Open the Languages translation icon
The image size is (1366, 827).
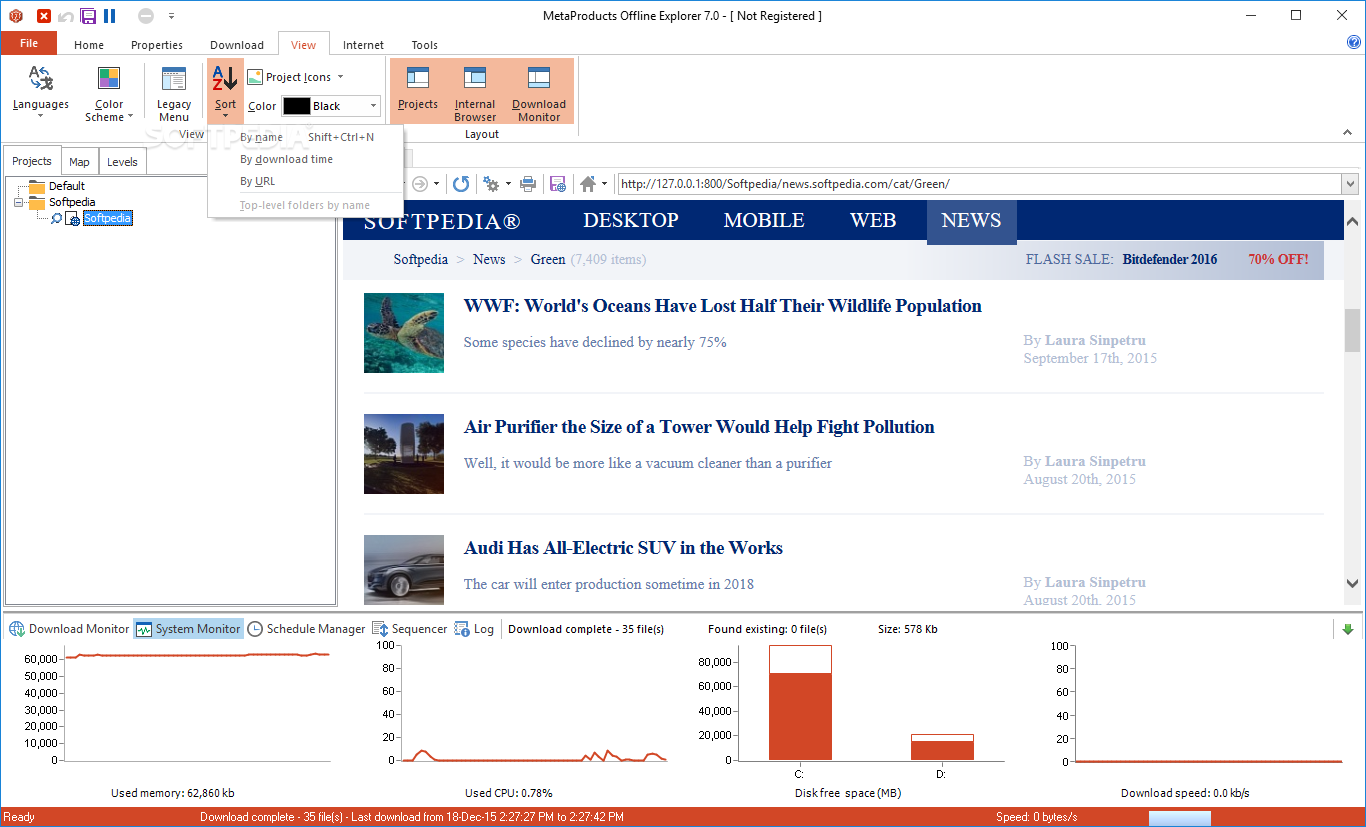click(41, 78)
